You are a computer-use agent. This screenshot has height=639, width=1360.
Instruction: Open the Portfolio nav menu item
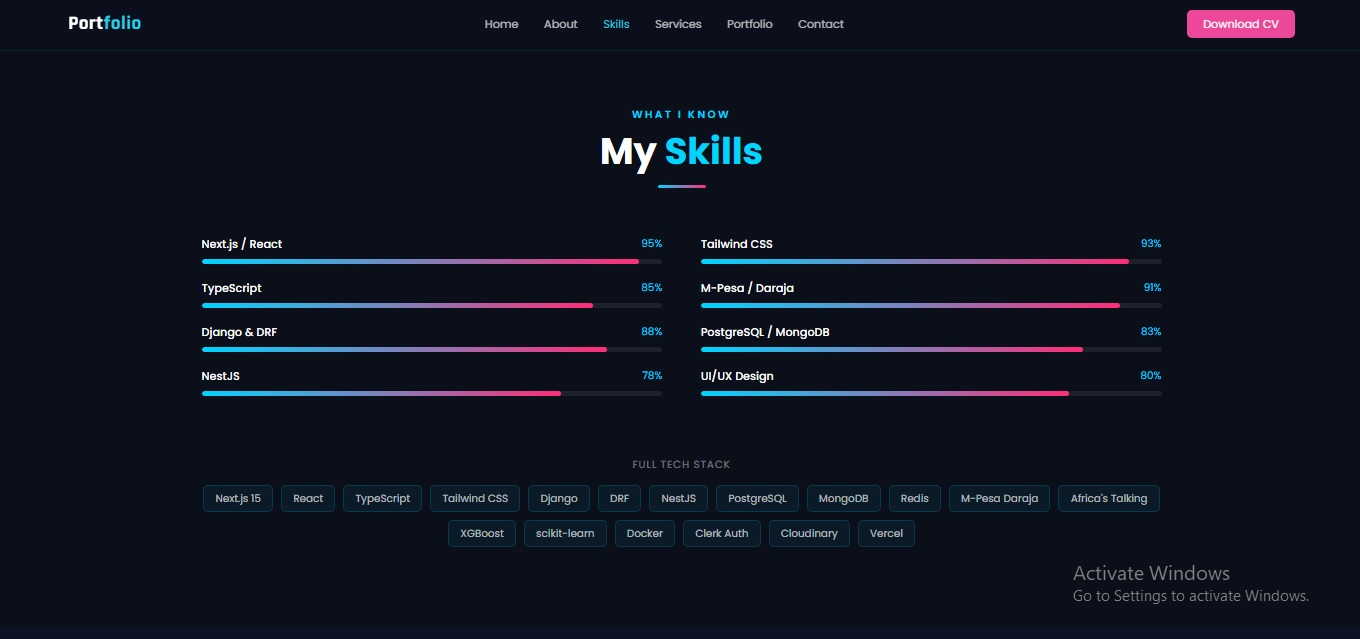pos(749,24)
